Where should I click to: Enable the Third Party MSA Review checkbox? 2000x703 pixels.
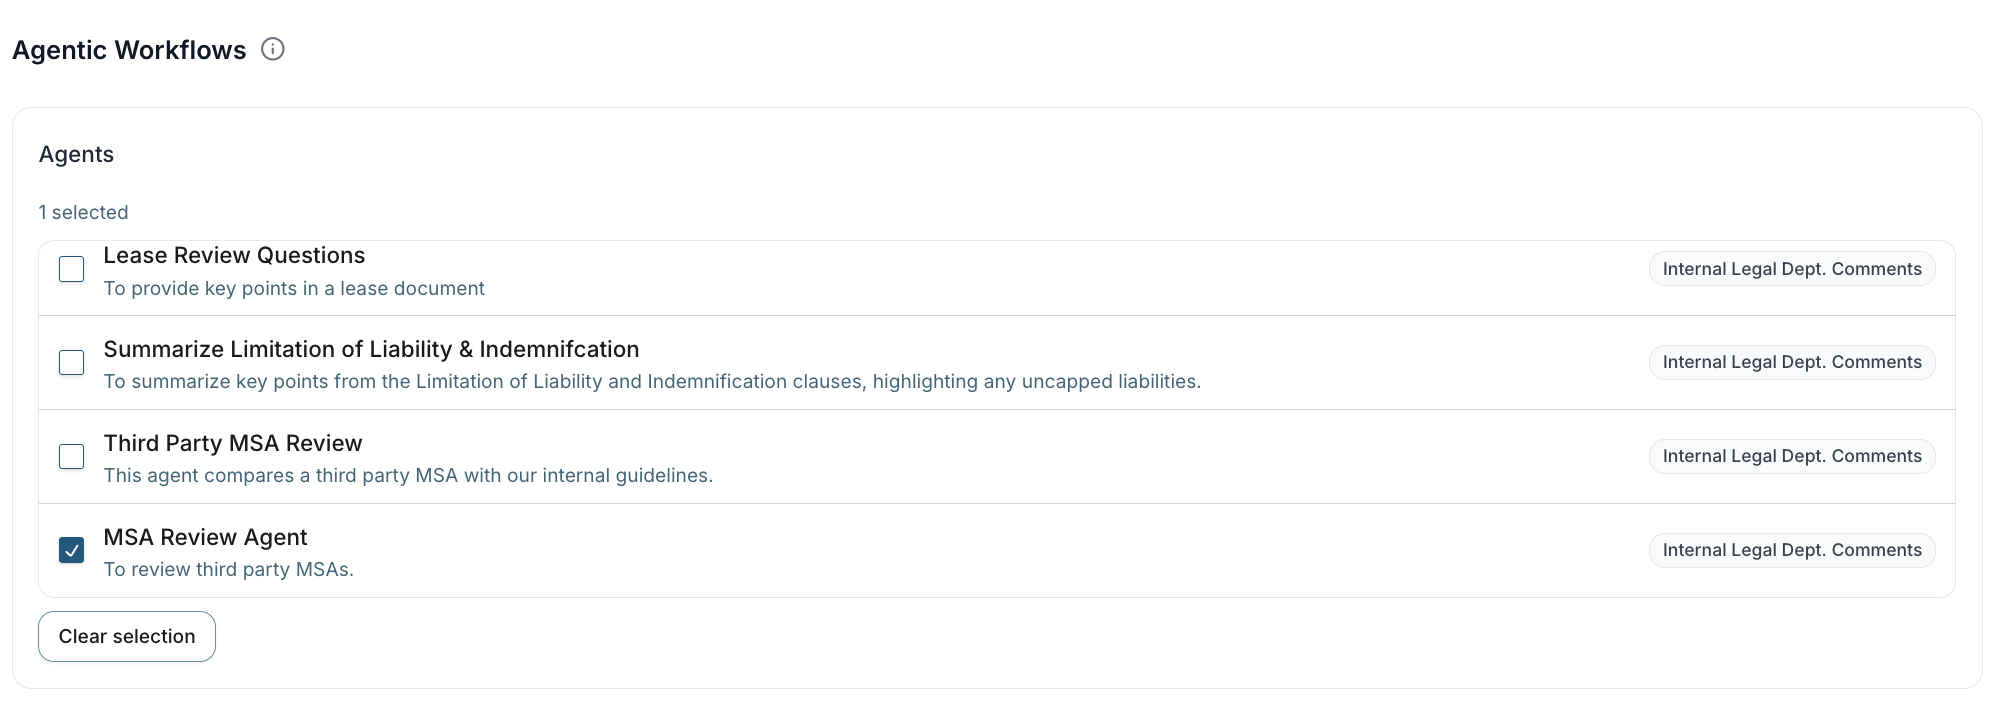coord(72,456)
